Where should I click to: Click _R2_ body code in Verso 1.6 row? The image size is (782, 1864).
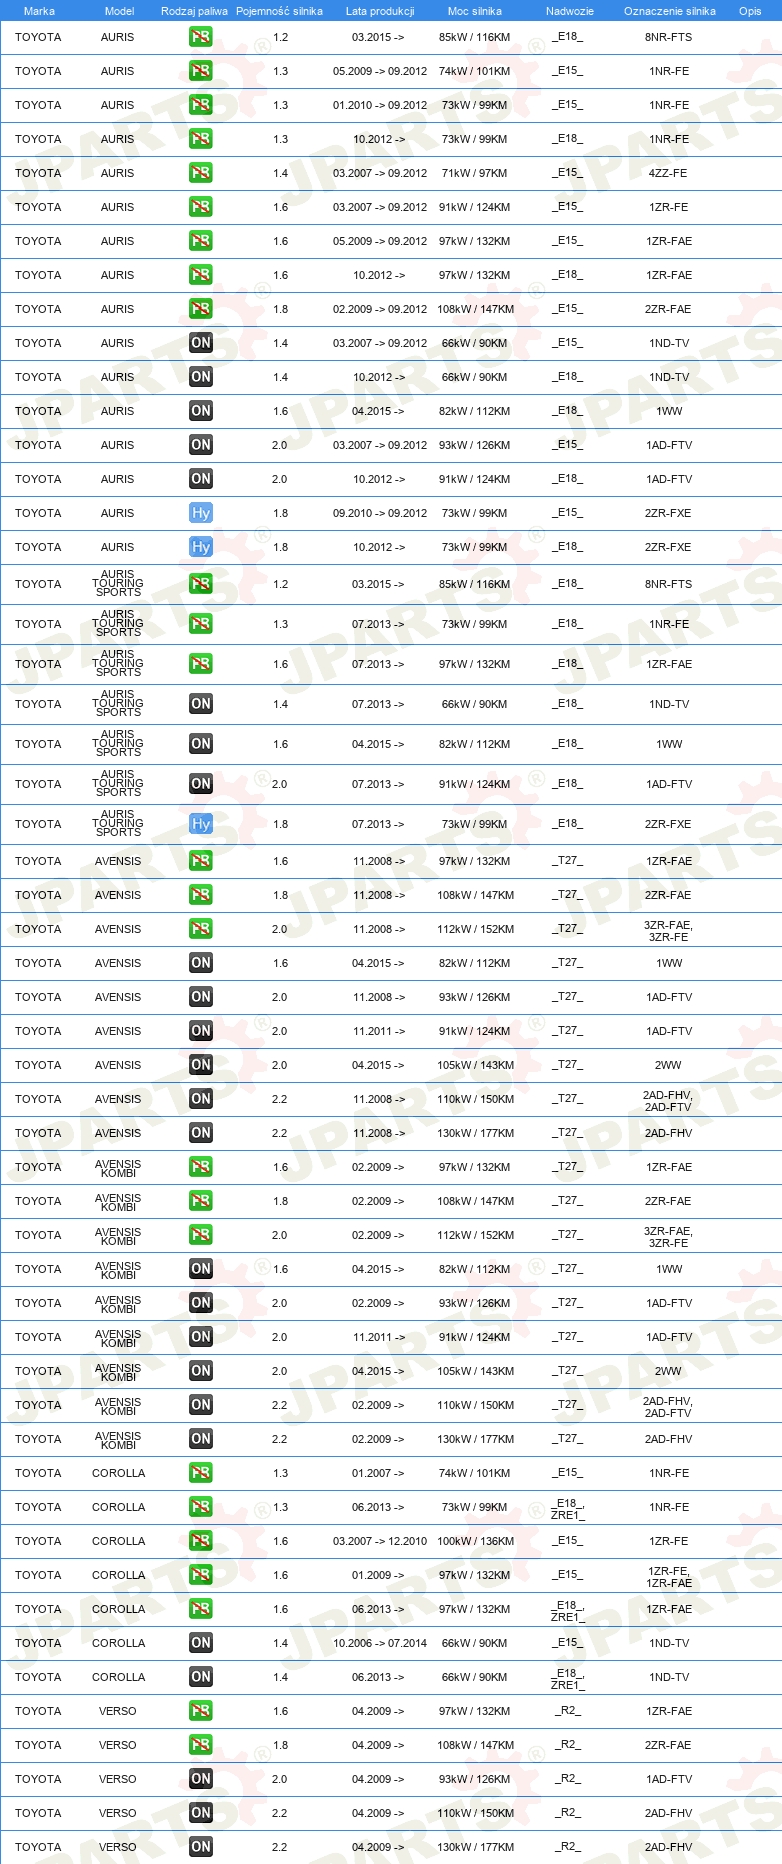[x=568, y=1711]
